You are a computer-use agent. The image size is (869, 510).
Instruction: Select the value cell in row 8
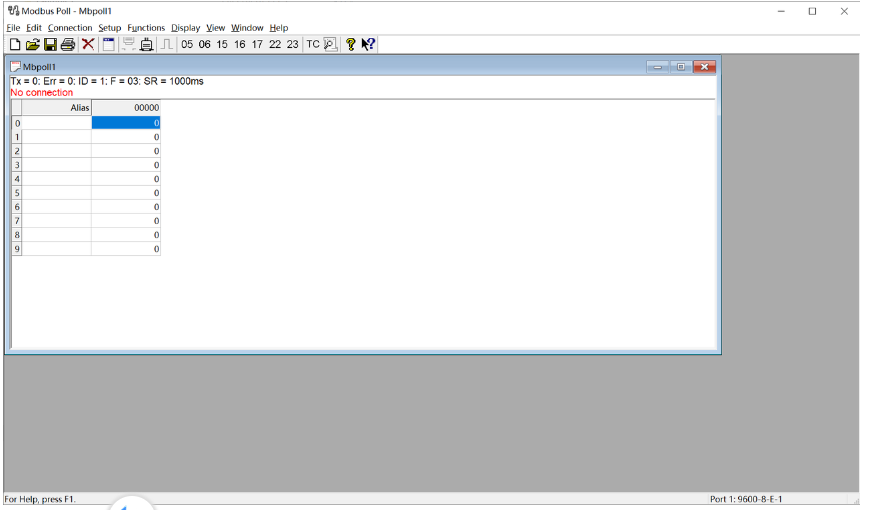[x=126, y=234]
